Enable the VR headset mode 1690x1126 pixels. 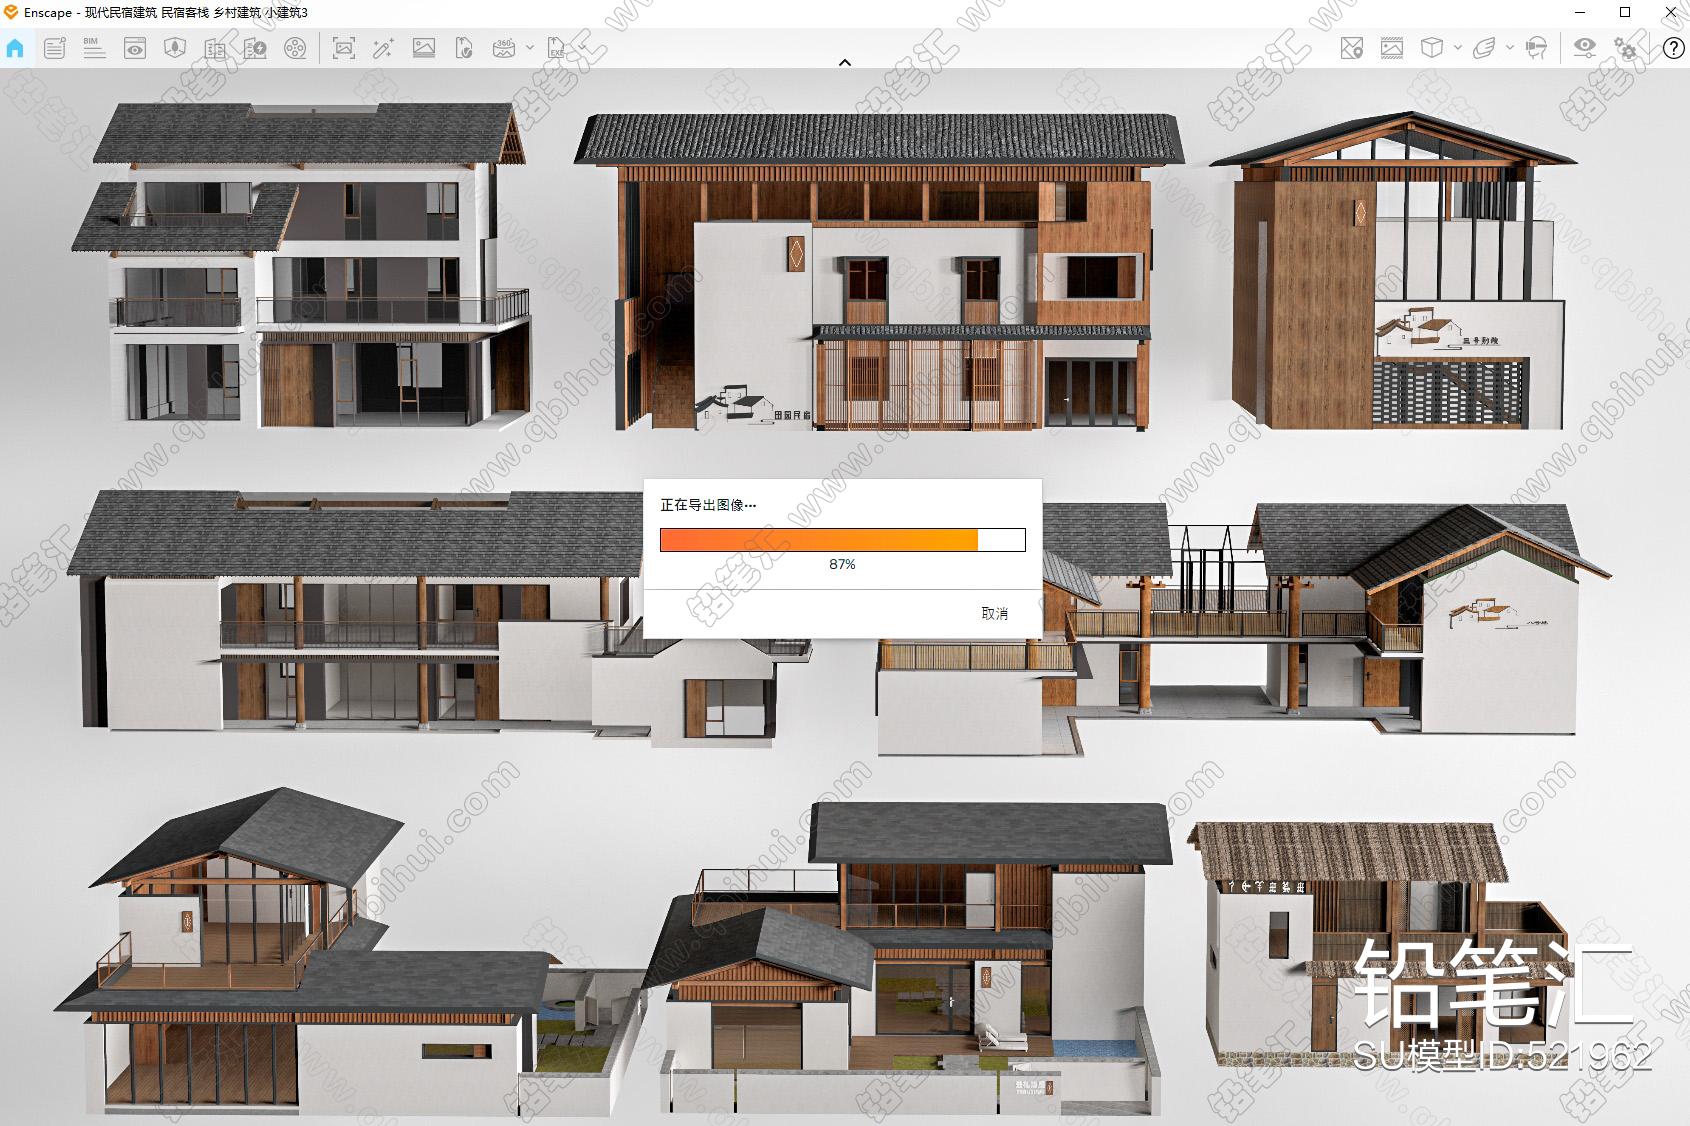[1537, 48]
